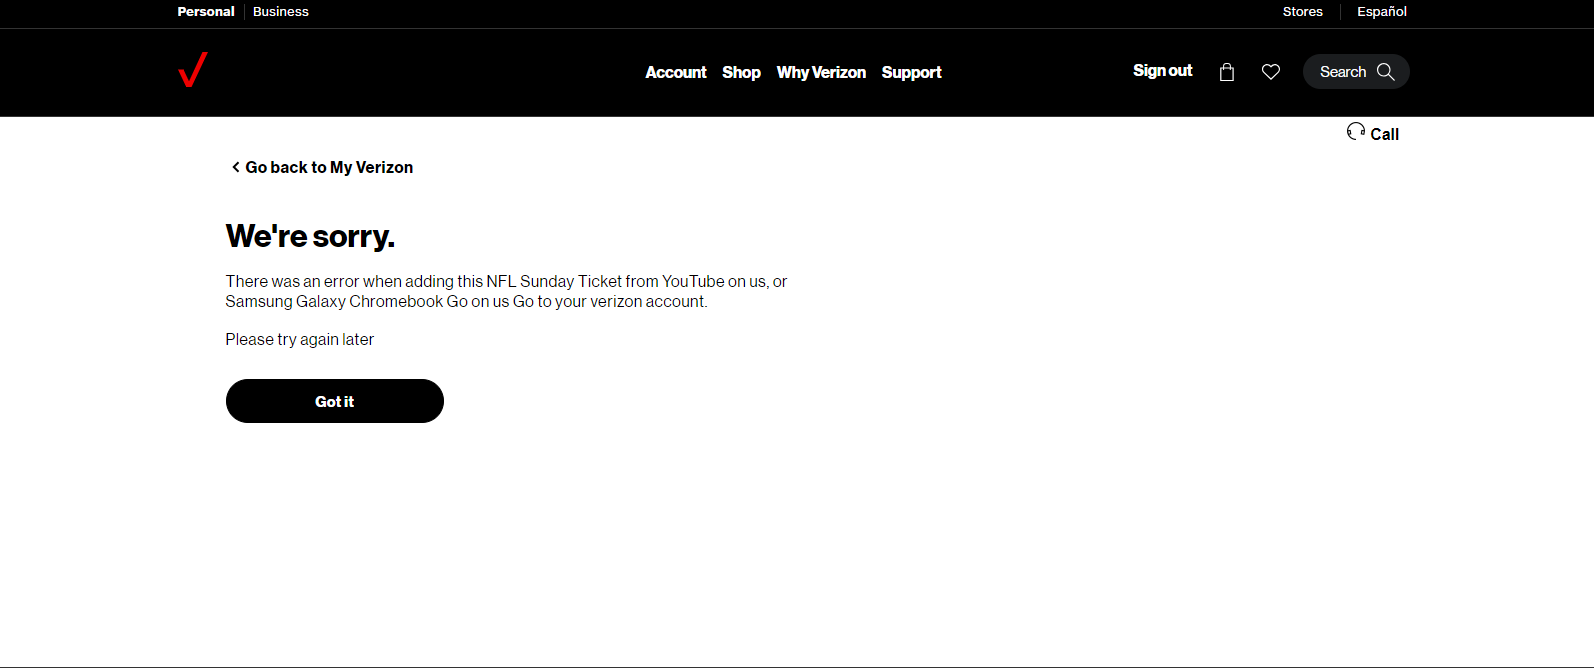Click the headset Call icon
Image resolution: width=1594 pixels, height=668 pixels.
point(1356,131)
